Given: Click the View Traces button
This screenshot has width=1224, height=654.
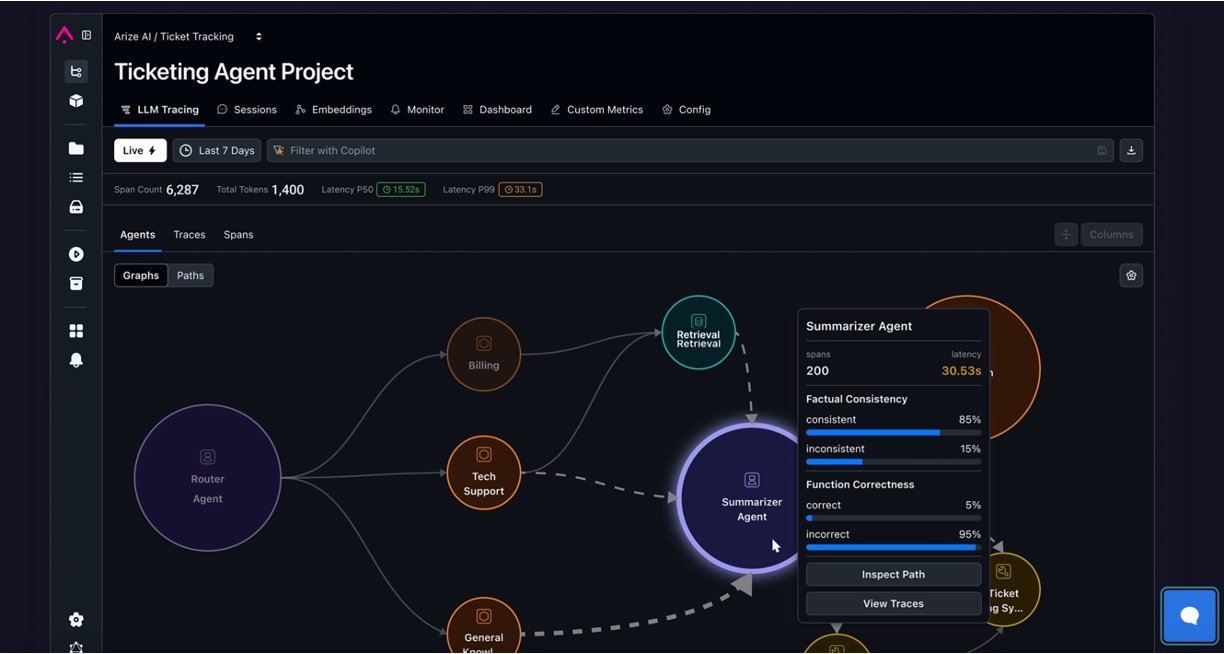Looking at the screenshot, I should (x=893, y=604).
